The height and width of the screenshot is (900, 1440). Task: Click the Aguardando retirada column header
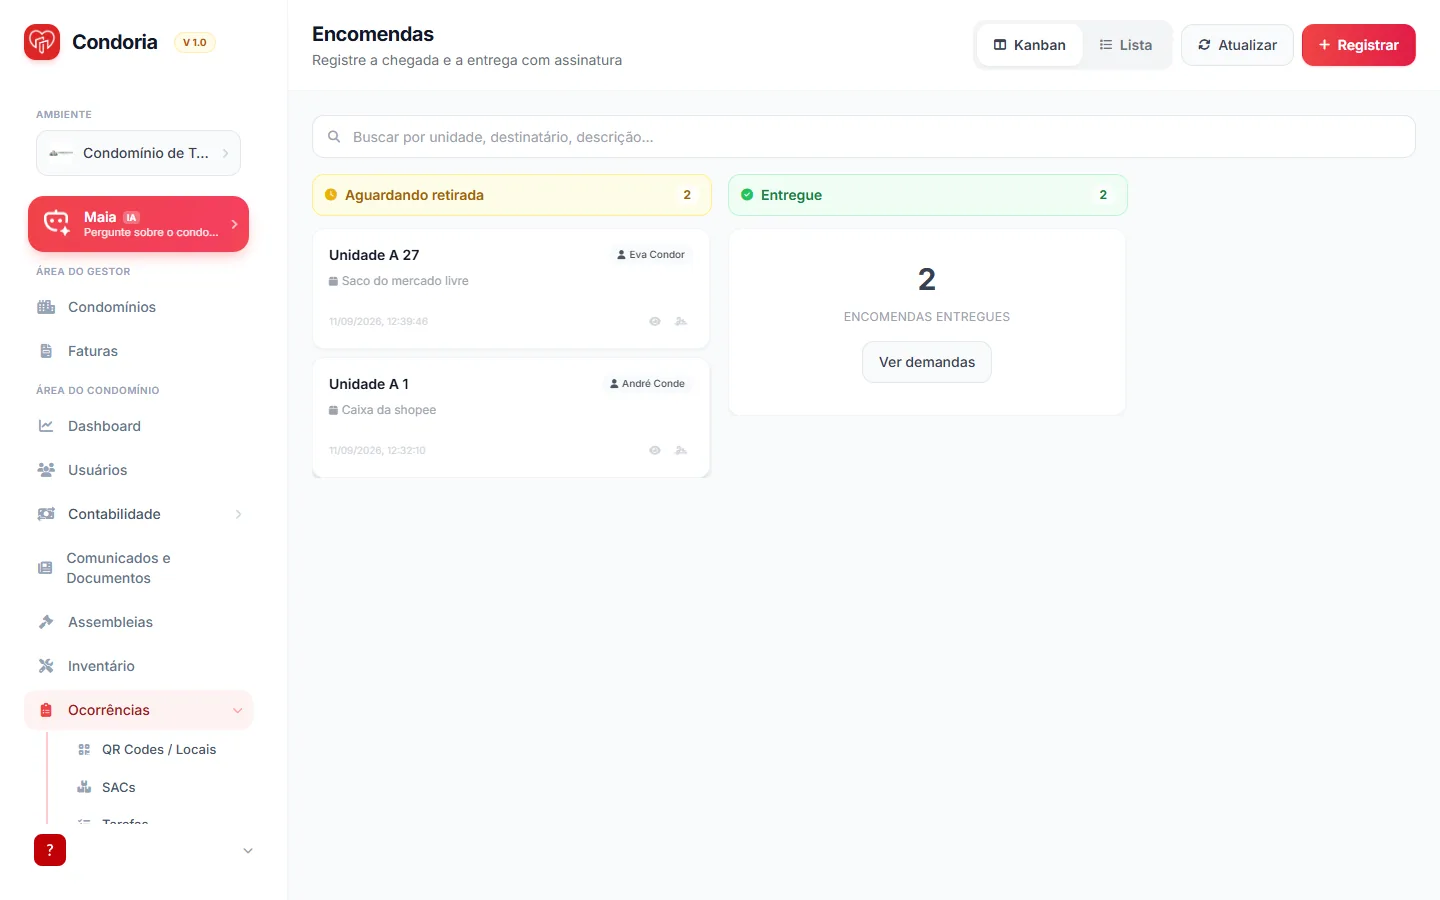coord(512,195)
